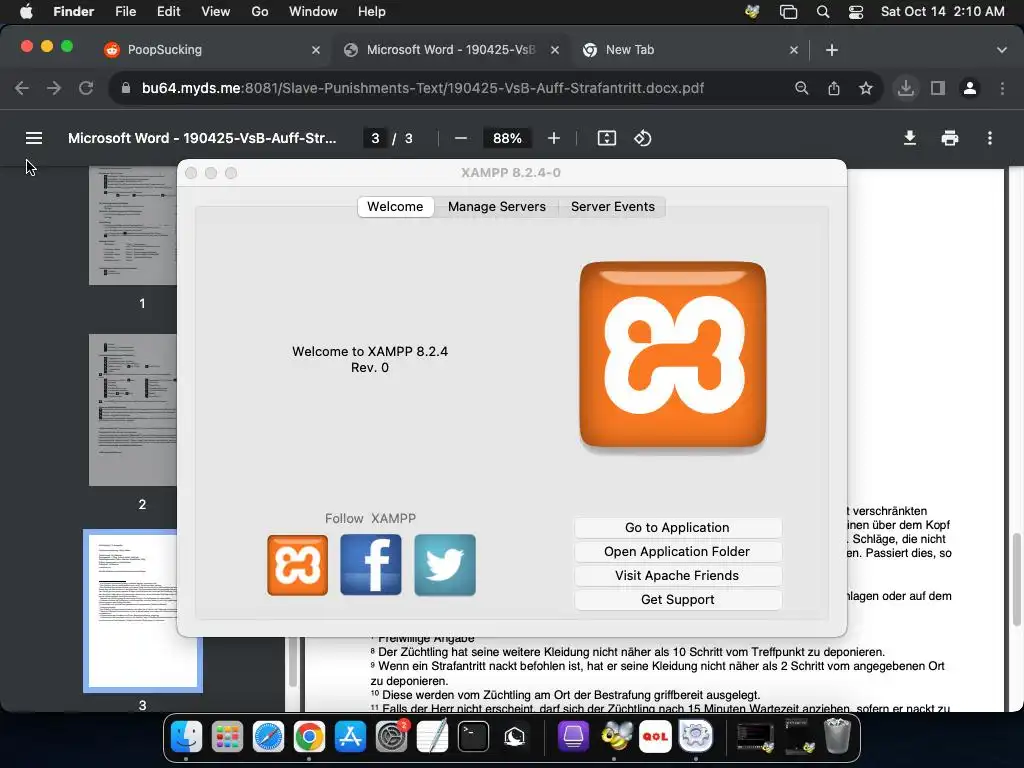
Task: Open the Server Events tab
Action: click(613, 206)
